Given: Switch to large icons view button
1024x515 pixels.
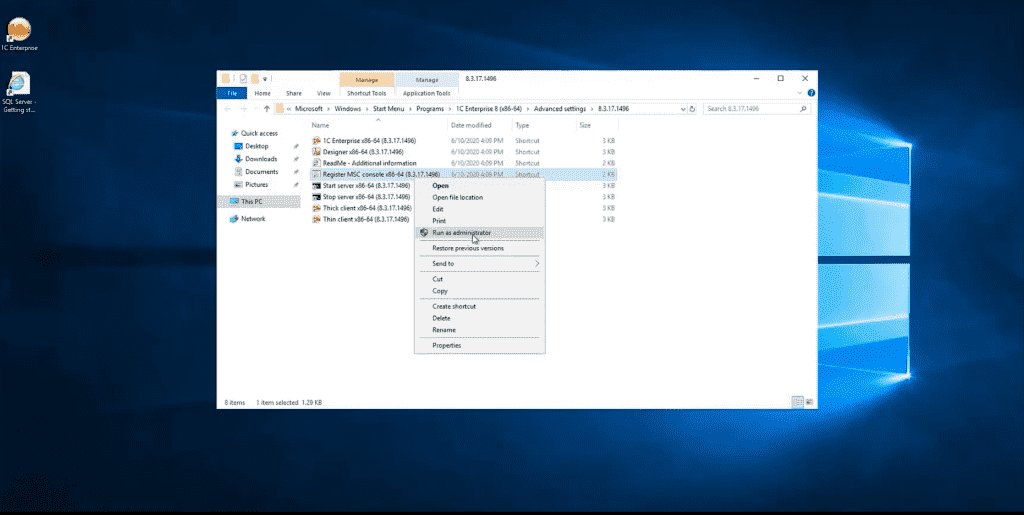Looking at the screenshot, I should [x=809, y=402].
